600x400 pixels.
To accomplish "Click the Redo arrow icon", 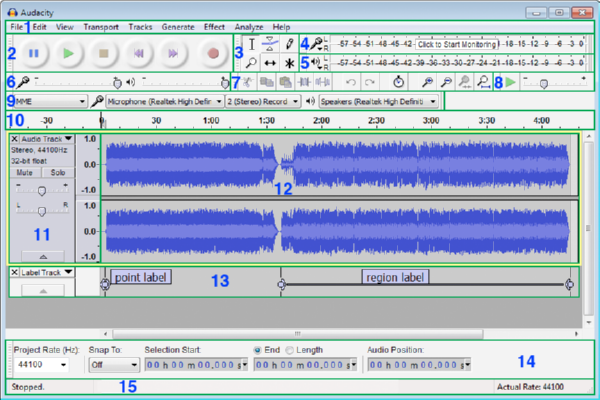I will [369, 82].
